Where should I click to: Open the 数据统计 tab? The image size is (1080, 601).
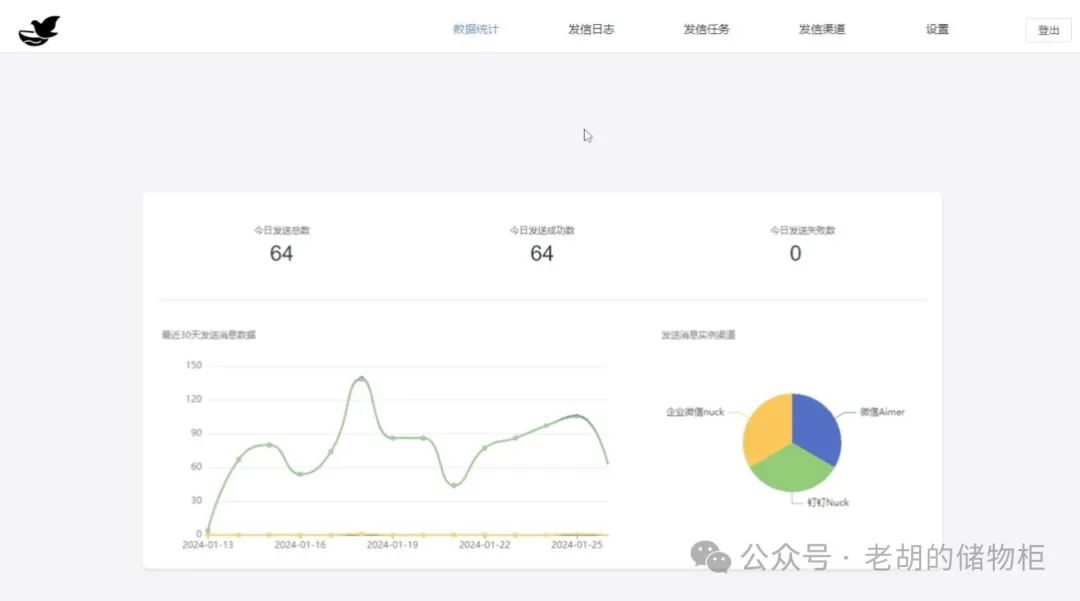point(475,30)
